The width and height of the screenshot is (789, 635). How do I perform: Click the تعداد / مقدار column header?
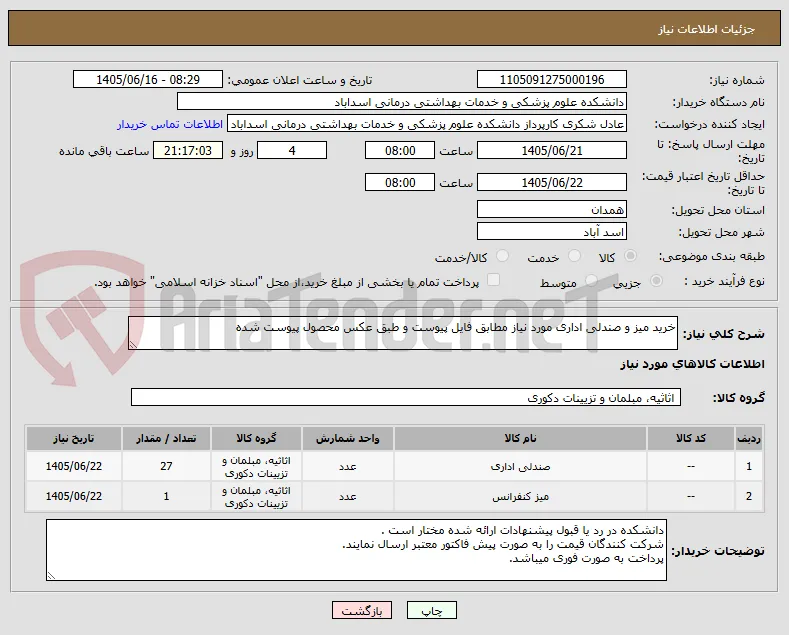click(x=167, y=439)
